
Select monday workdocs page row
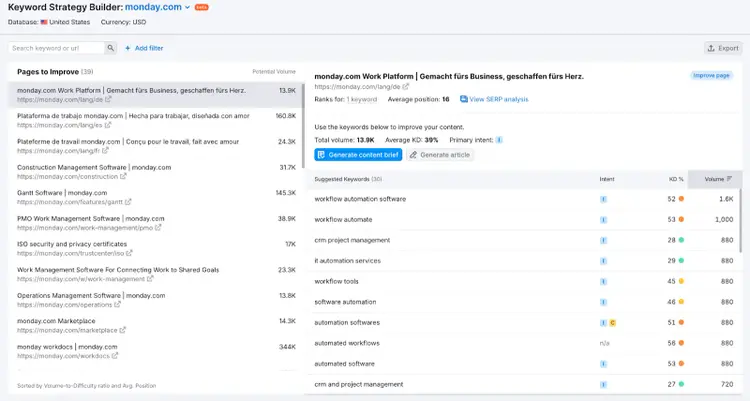coord(156,351)
